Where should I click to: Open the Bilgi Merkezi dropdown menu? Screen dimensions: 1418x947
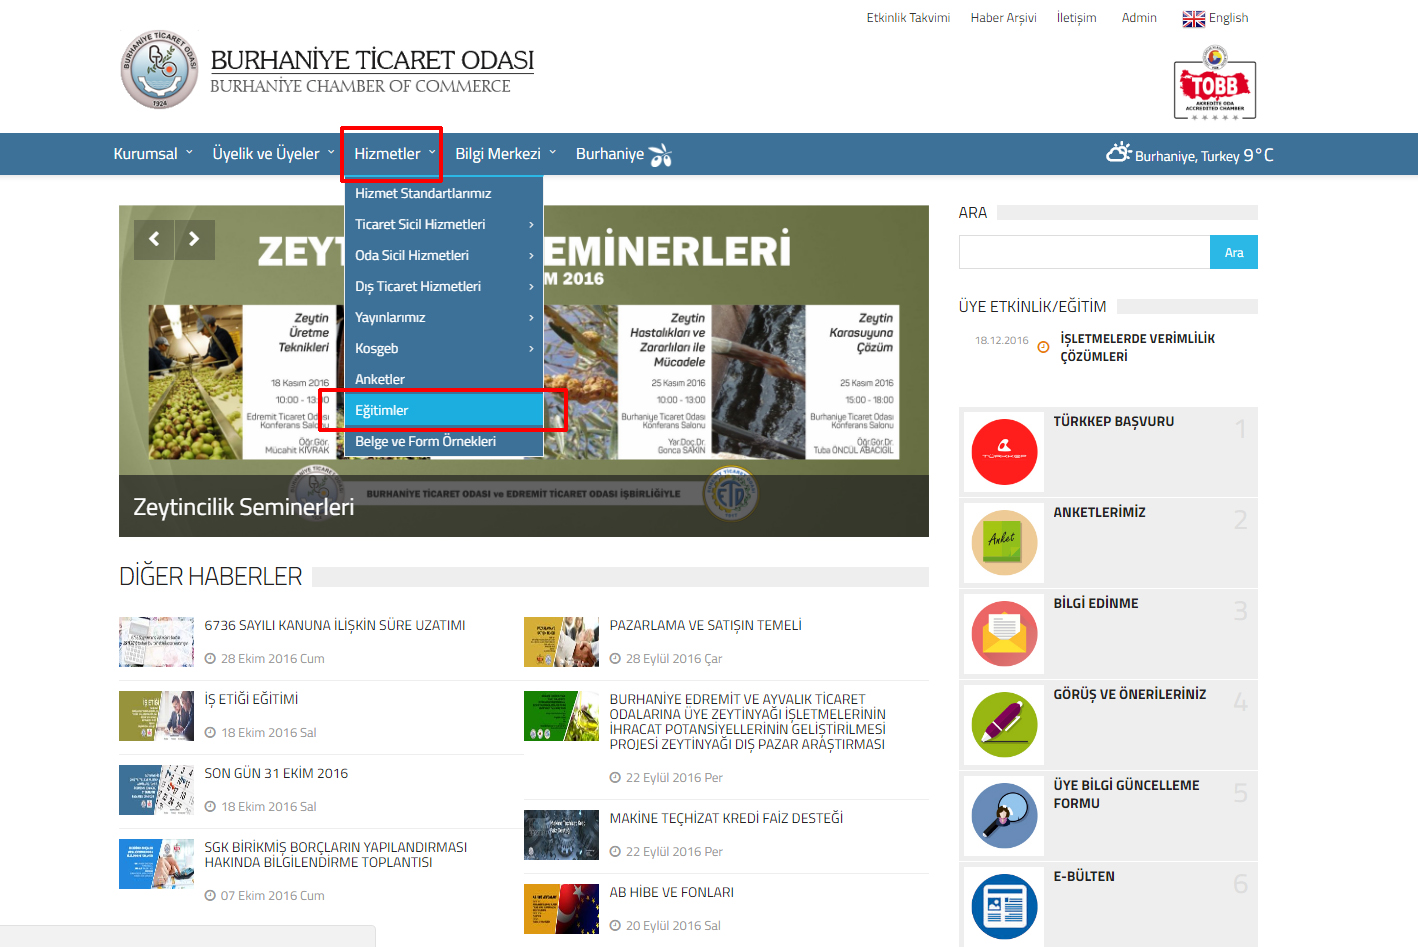505,154
